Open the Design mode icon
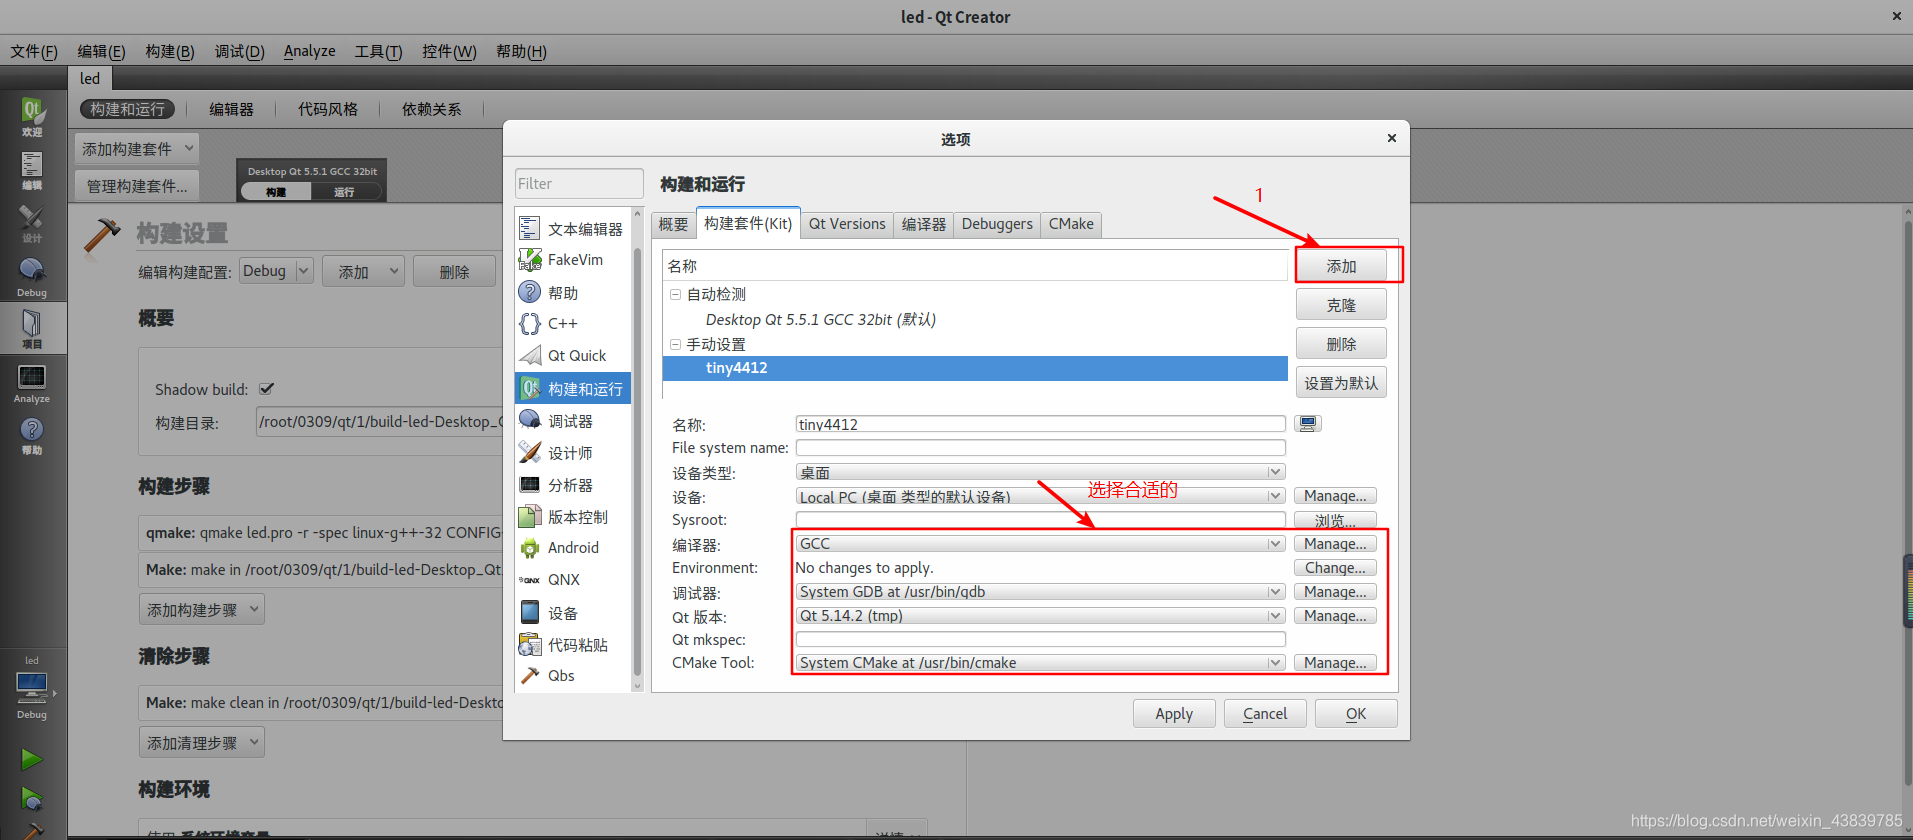1913x840 pixels. (x=32, y=224)
